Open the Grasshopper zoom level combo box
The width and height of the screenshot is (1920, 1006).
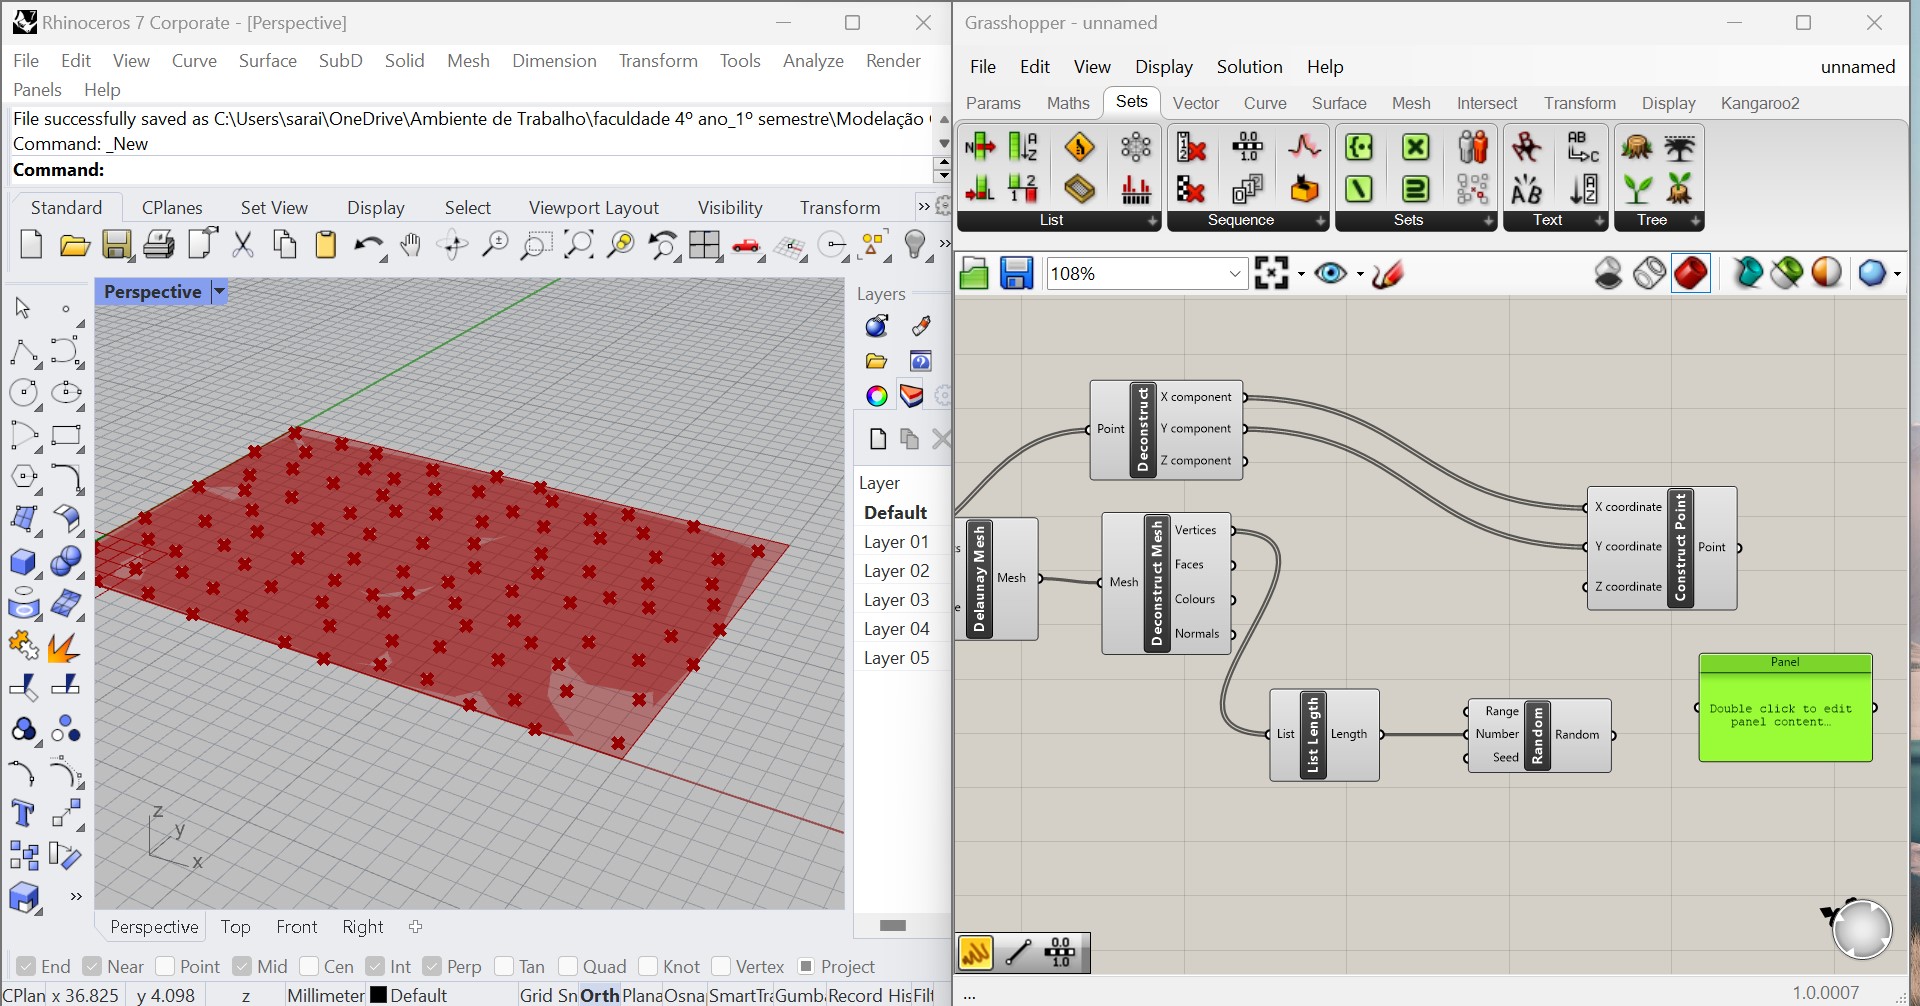click(1147, 273)
